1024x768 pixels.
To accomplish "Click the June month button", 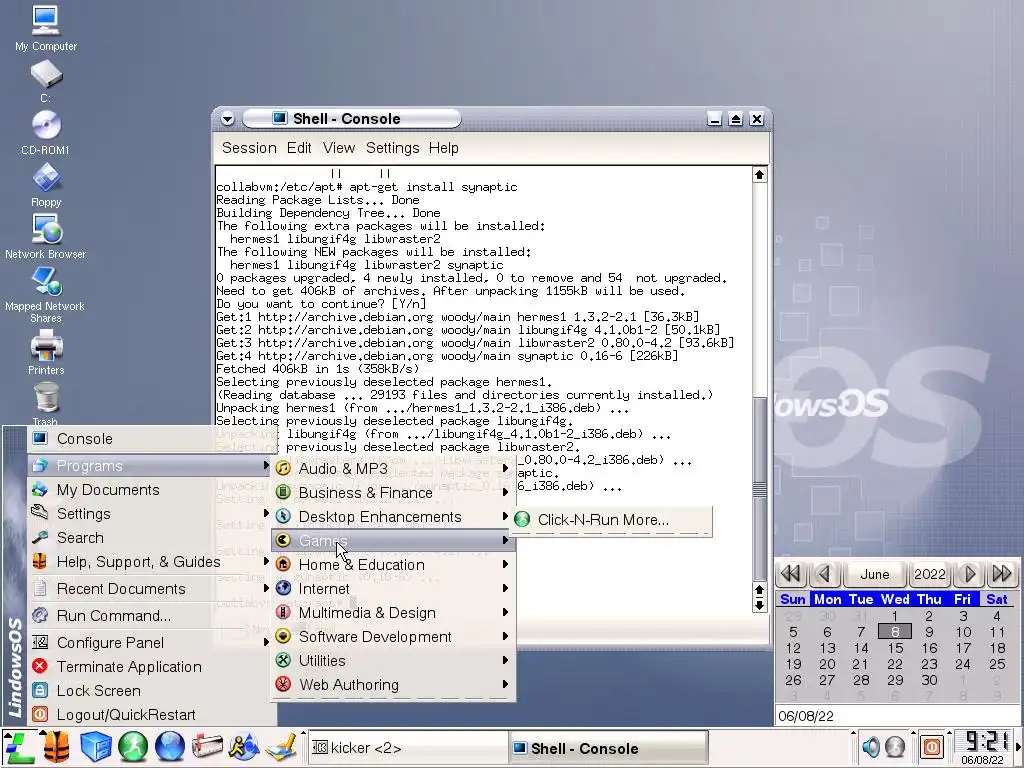I will click(x=874, y=574).
